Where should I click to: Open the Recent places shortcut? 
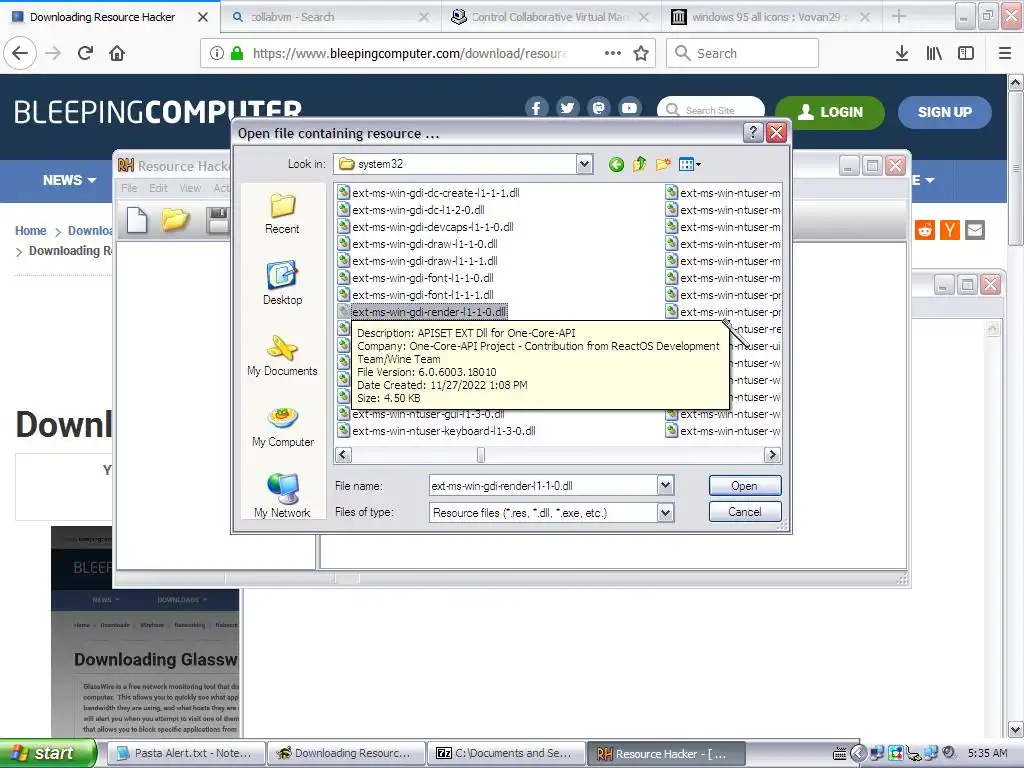282,214
